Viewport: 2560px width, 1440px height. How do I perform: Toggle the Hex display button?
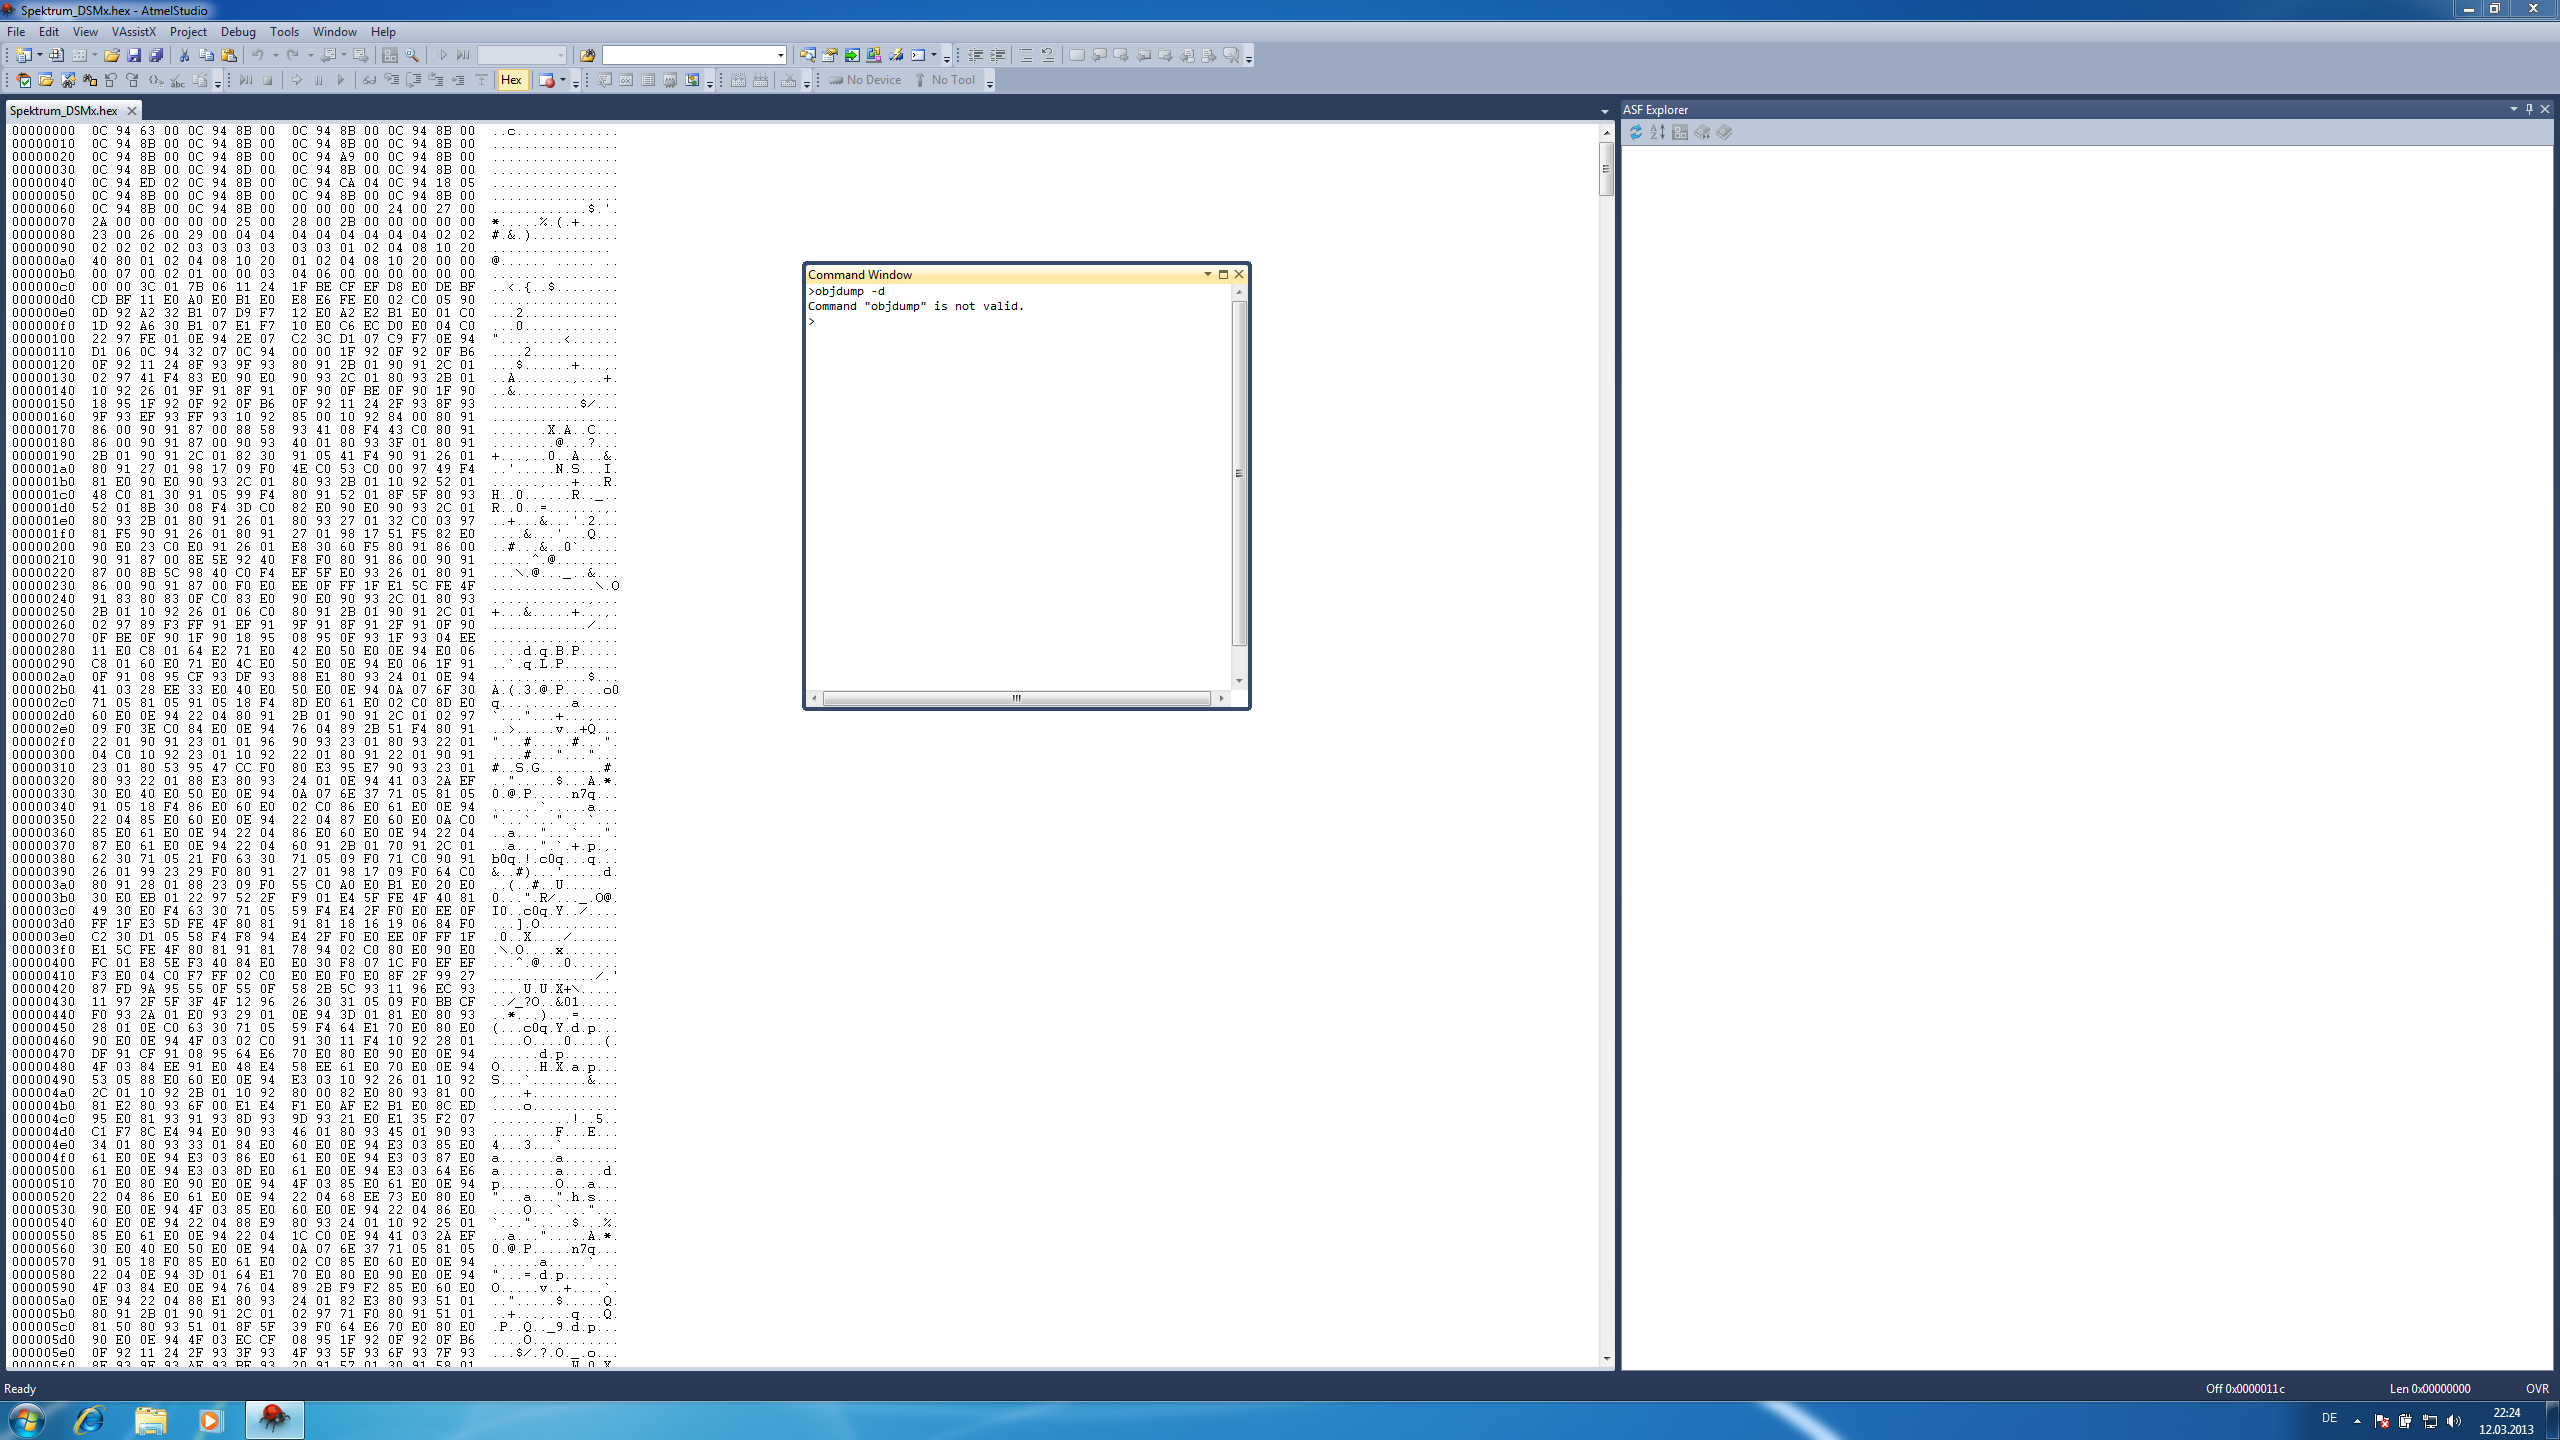511,80
